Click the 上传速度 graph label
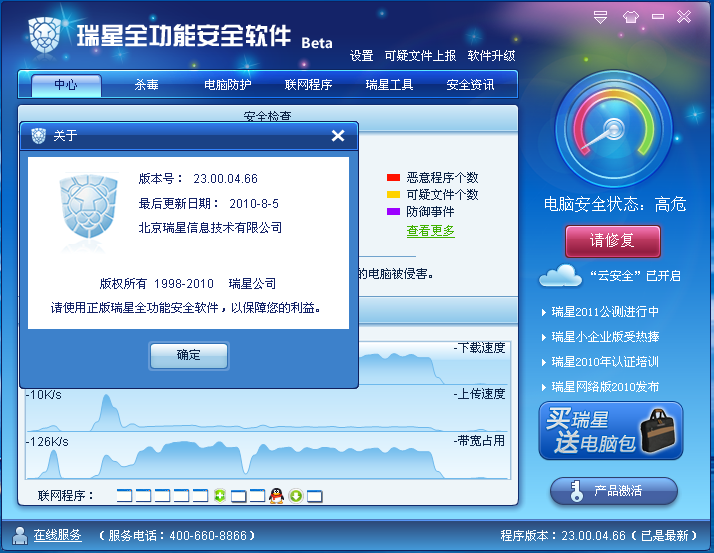Screen dimensions: 714x553 480,394
